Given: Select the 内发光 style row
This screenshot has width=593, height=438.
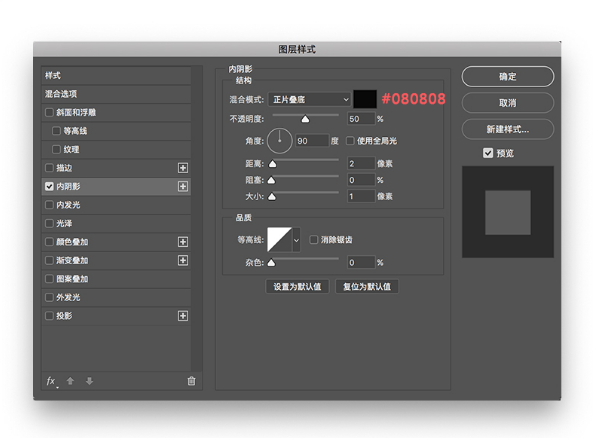Looking at the screenshot, I should tap(116, 205).
